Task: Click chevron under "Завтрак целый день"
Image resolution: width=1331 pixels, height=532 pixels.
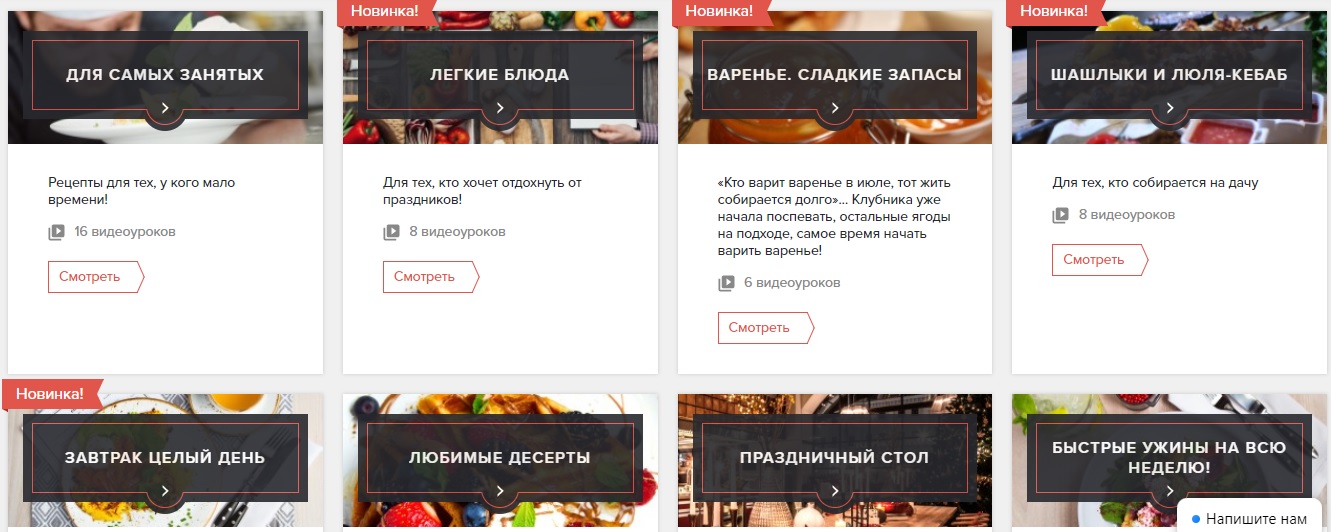Action: tap(165, 491)
